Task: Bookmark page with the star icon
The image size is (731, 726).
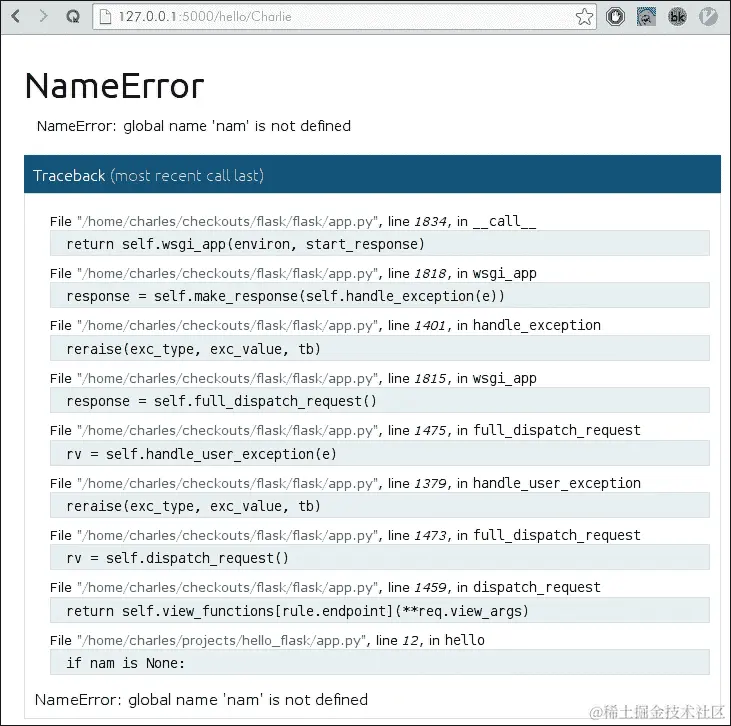Action: 584,17
